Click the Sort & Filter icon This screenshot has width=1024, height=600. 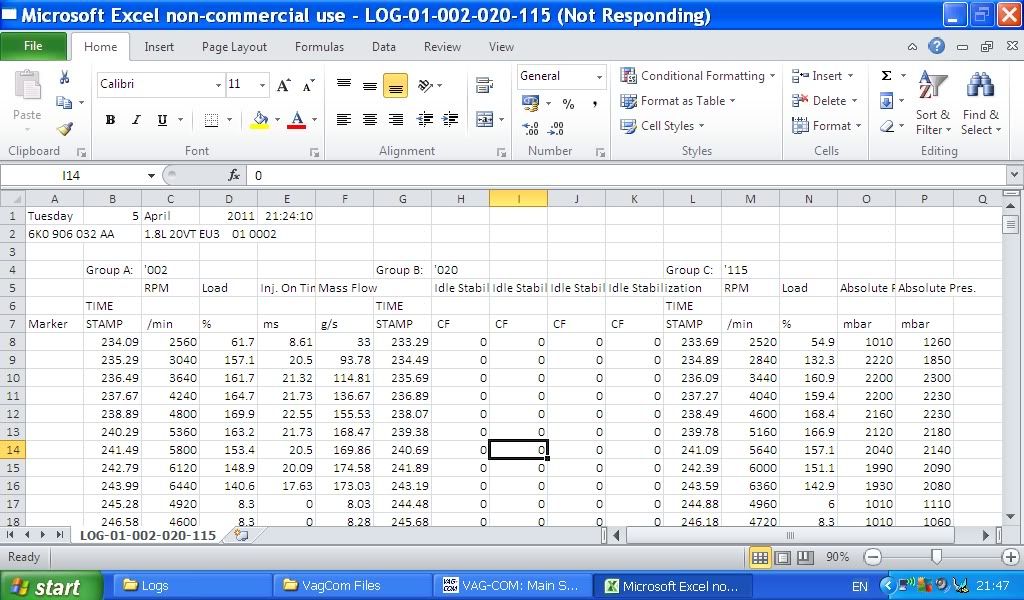(932, 102)
